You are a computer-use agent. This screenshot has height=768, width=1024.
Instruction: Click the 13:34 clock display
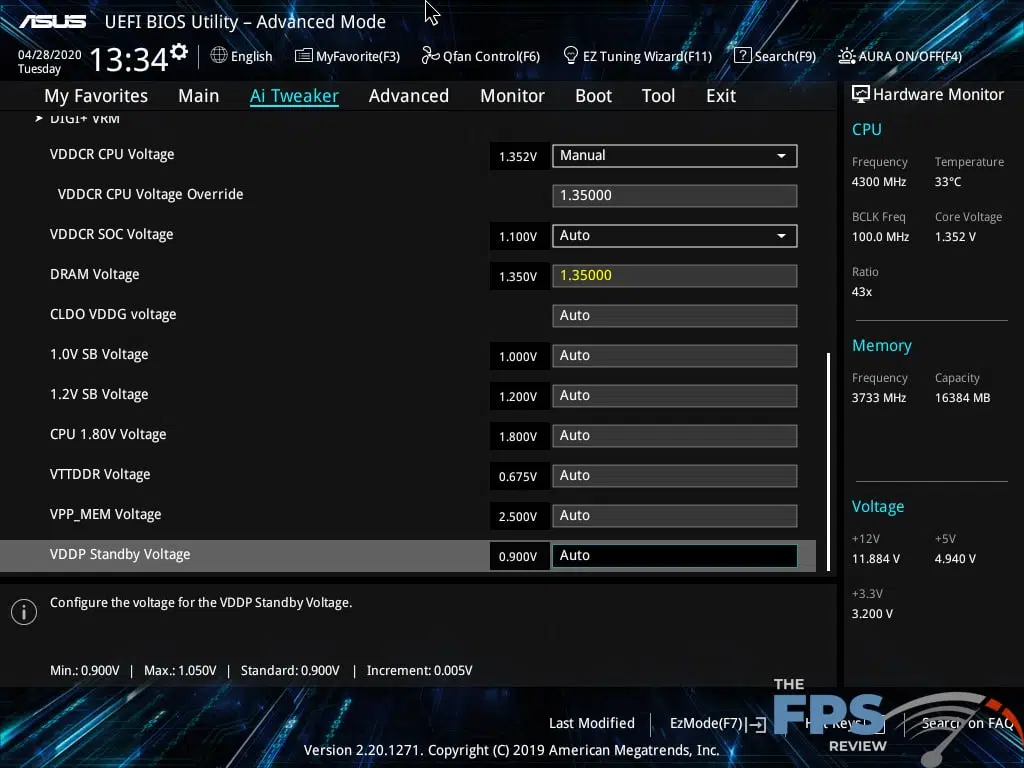point(129,59)
